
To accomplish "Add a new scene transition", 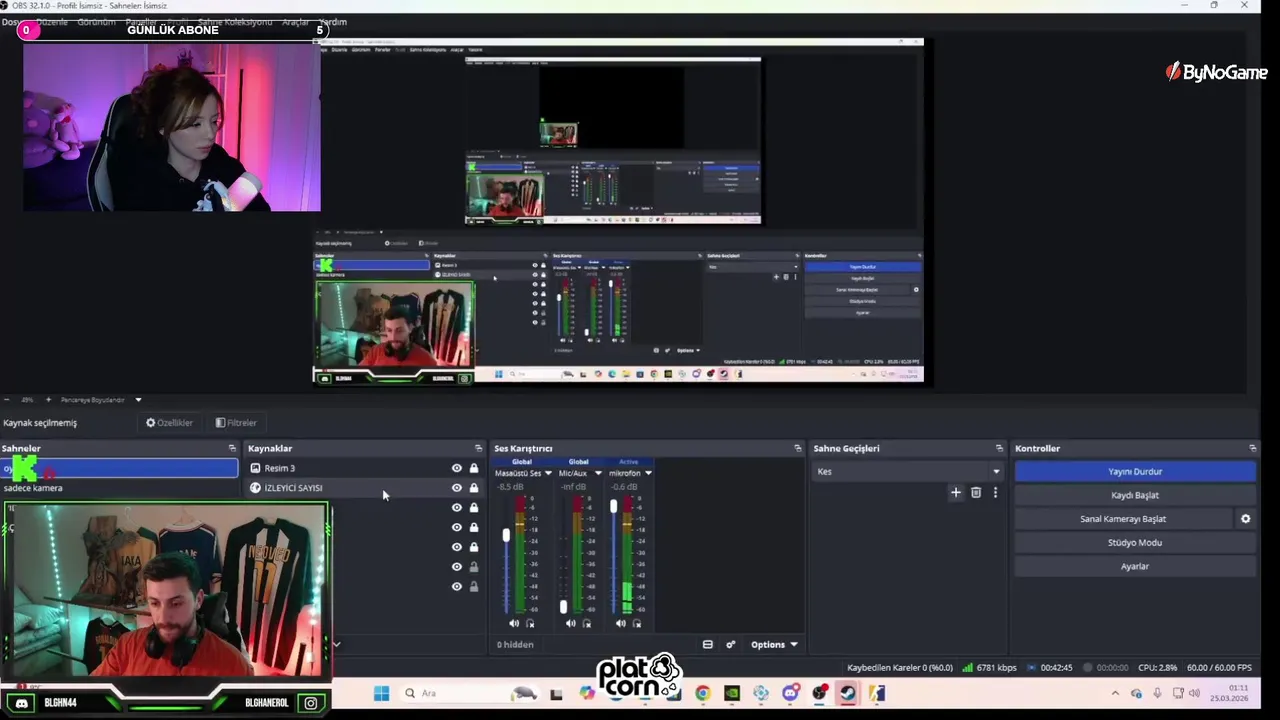I will pos(956,493).
